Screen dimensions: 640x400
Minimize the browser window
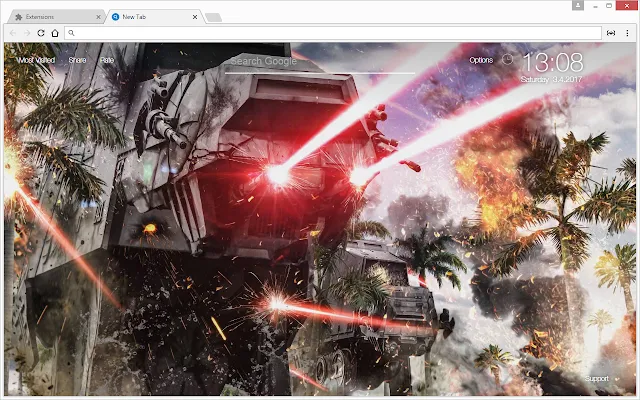596,6
